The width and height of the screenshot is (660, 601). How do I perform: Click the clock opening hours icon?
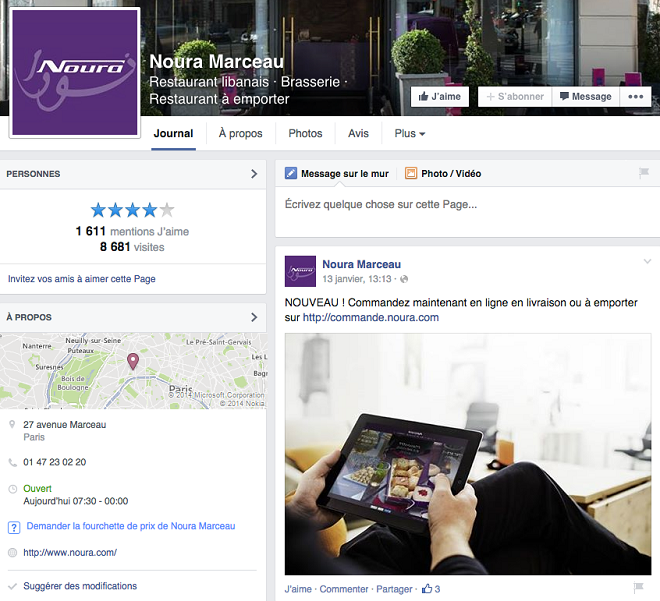[x=13, y=489]
